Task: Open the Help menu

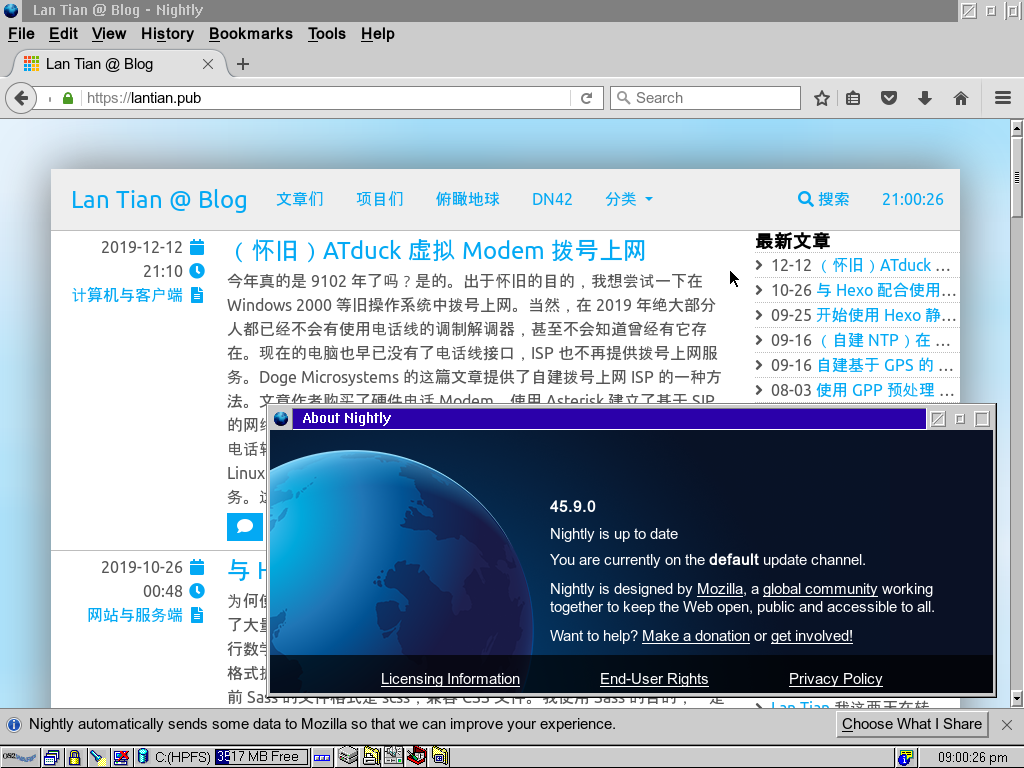Action: pos(377,34)
